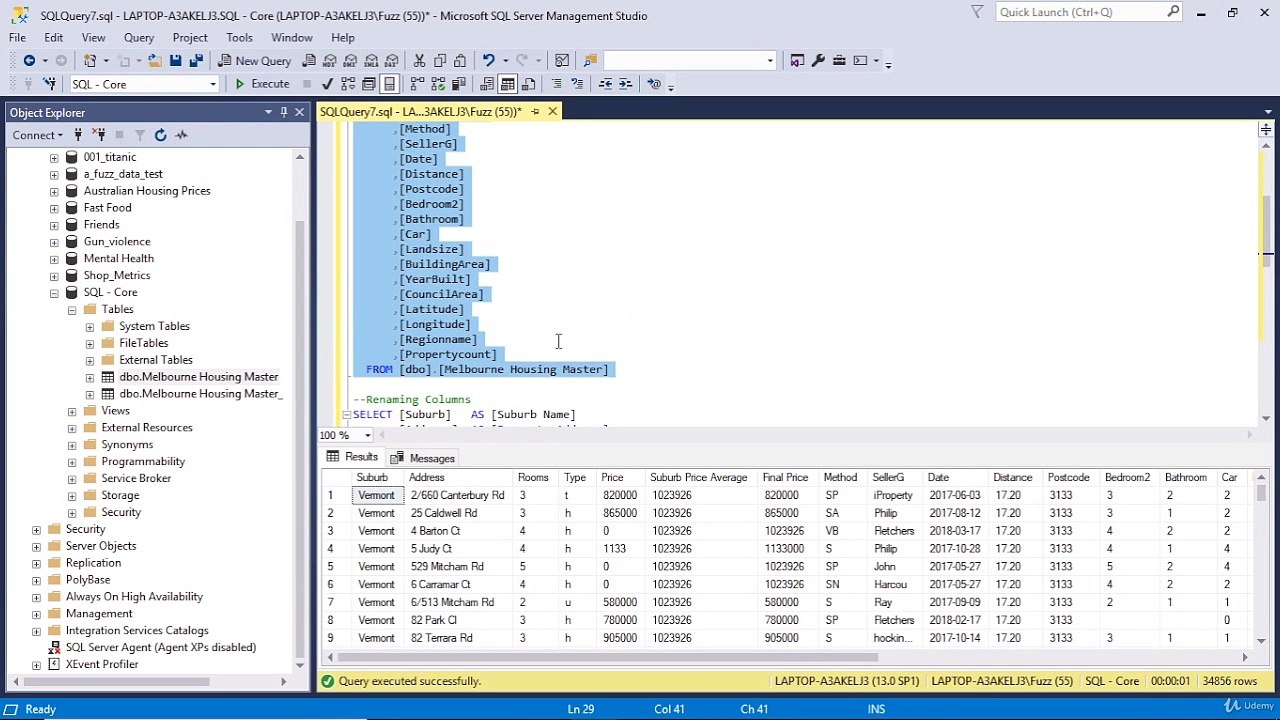
Task: Expand the Views folder node
Action: click(72, 411)
